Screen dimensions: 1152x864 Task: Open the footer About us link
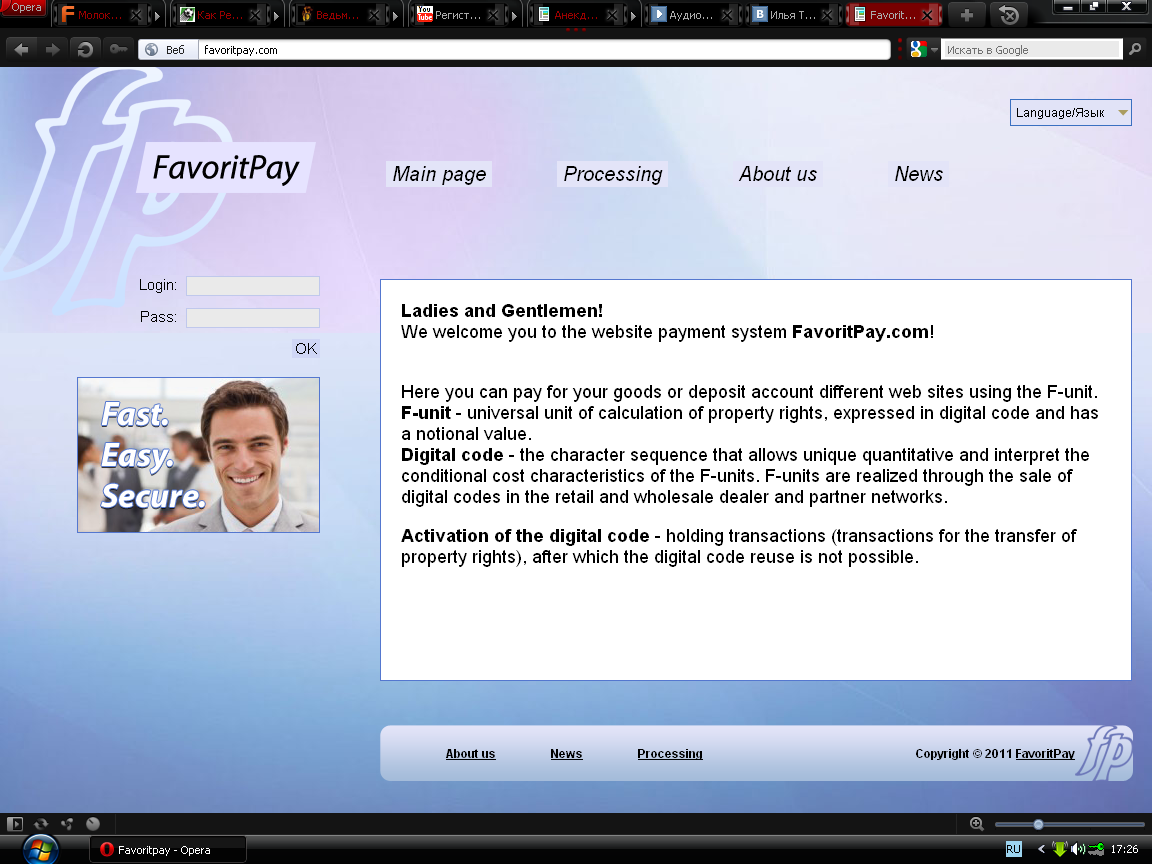pyautogui.click(x=470, y=754)
